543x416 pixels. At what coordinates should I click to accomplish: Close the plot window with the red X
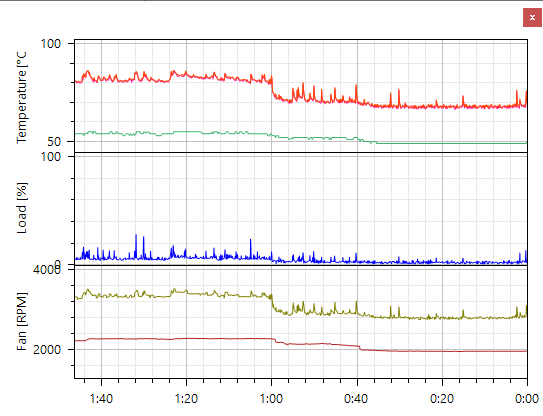click(532, 17)
